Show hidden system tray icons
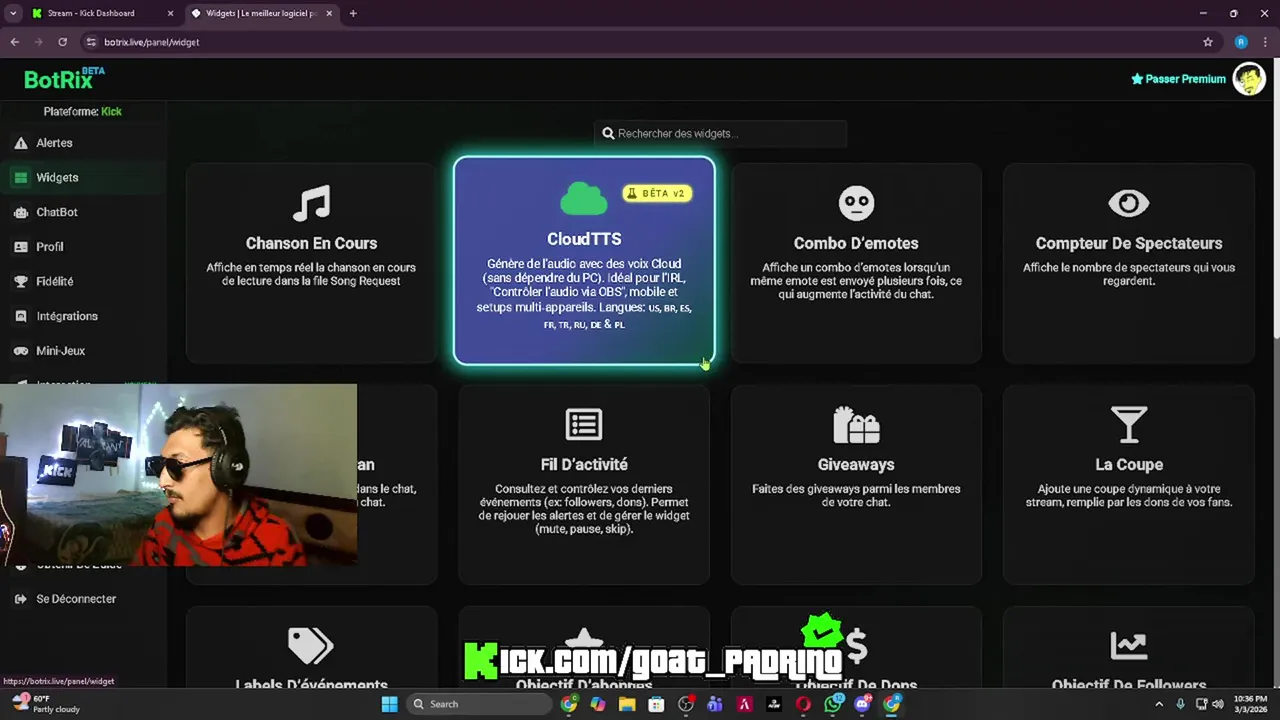This screenshot has height=720, width=1280. [1160, 704]
